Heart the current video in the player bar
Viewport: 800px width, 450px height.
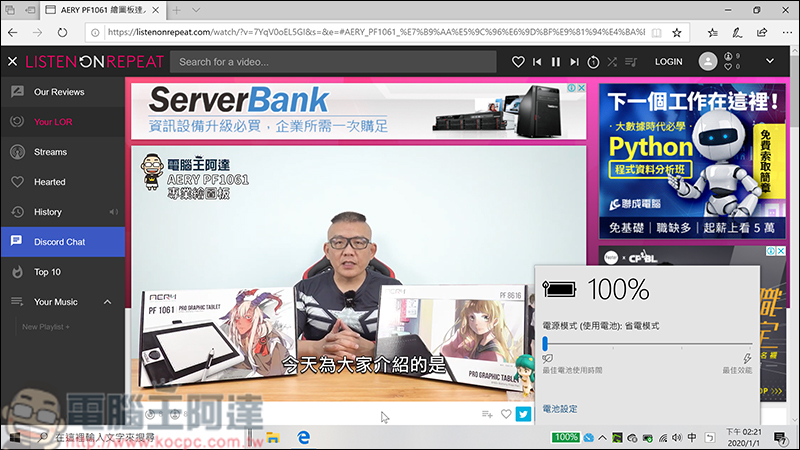518,62
